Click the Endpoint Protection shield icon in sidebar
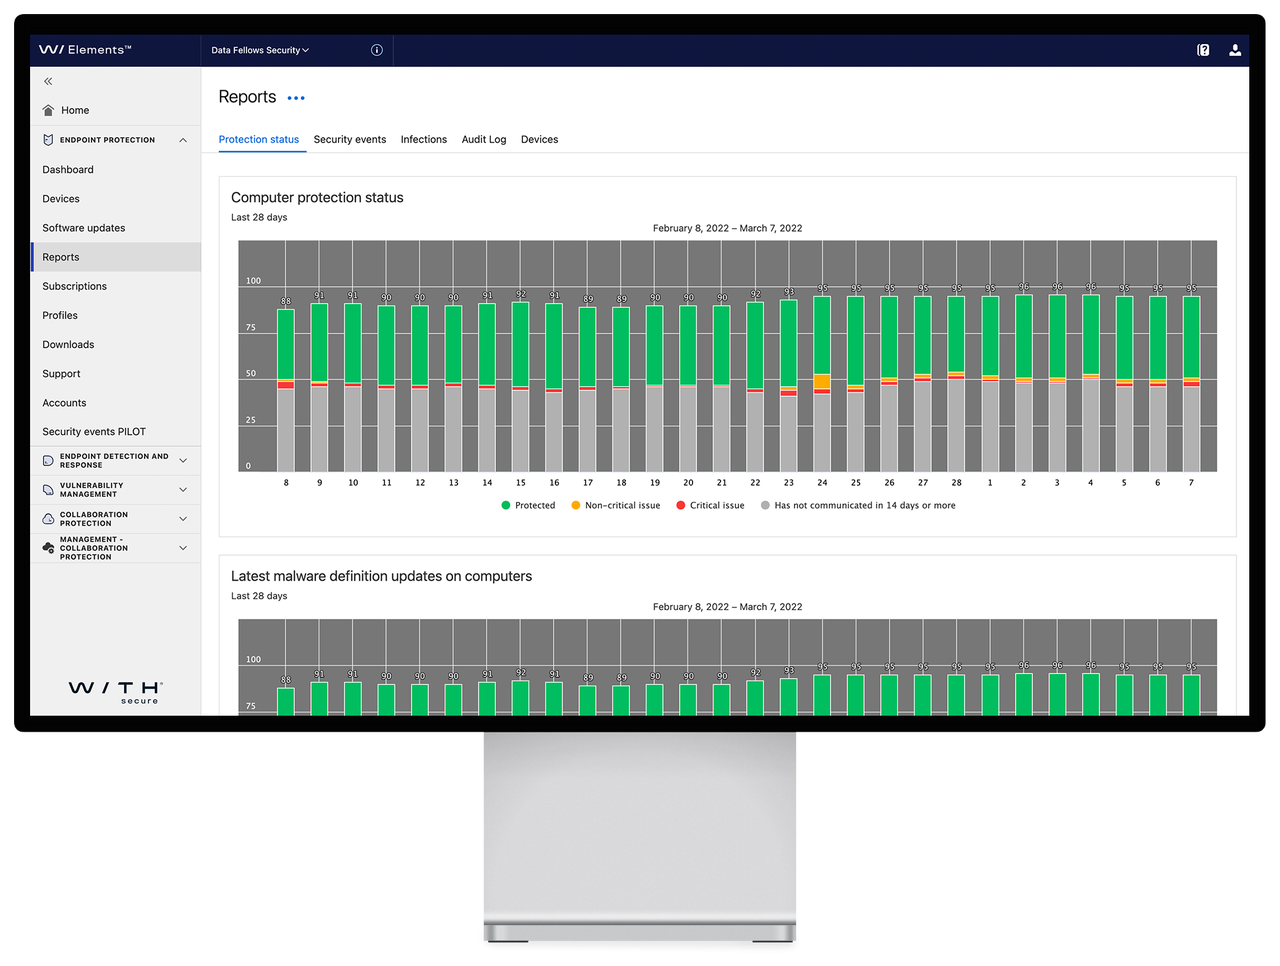 click(47, 139)
